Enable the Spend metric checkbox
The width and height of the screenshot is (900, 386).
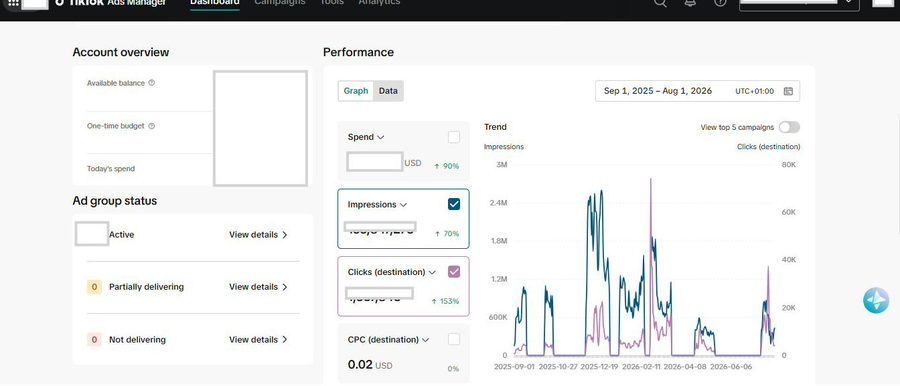coord(453,137)
